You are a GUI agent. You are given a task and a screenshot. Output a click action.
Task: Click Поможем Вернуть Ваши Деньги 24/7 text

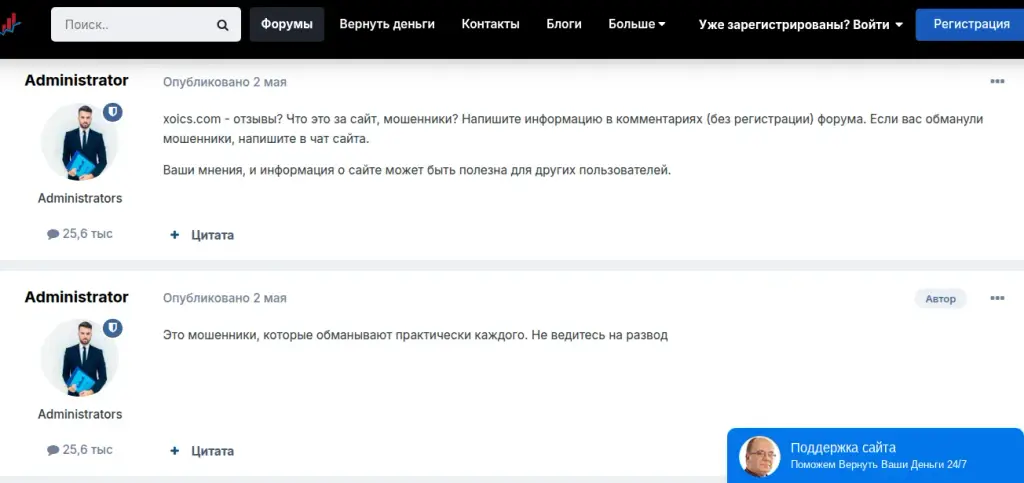878,465
